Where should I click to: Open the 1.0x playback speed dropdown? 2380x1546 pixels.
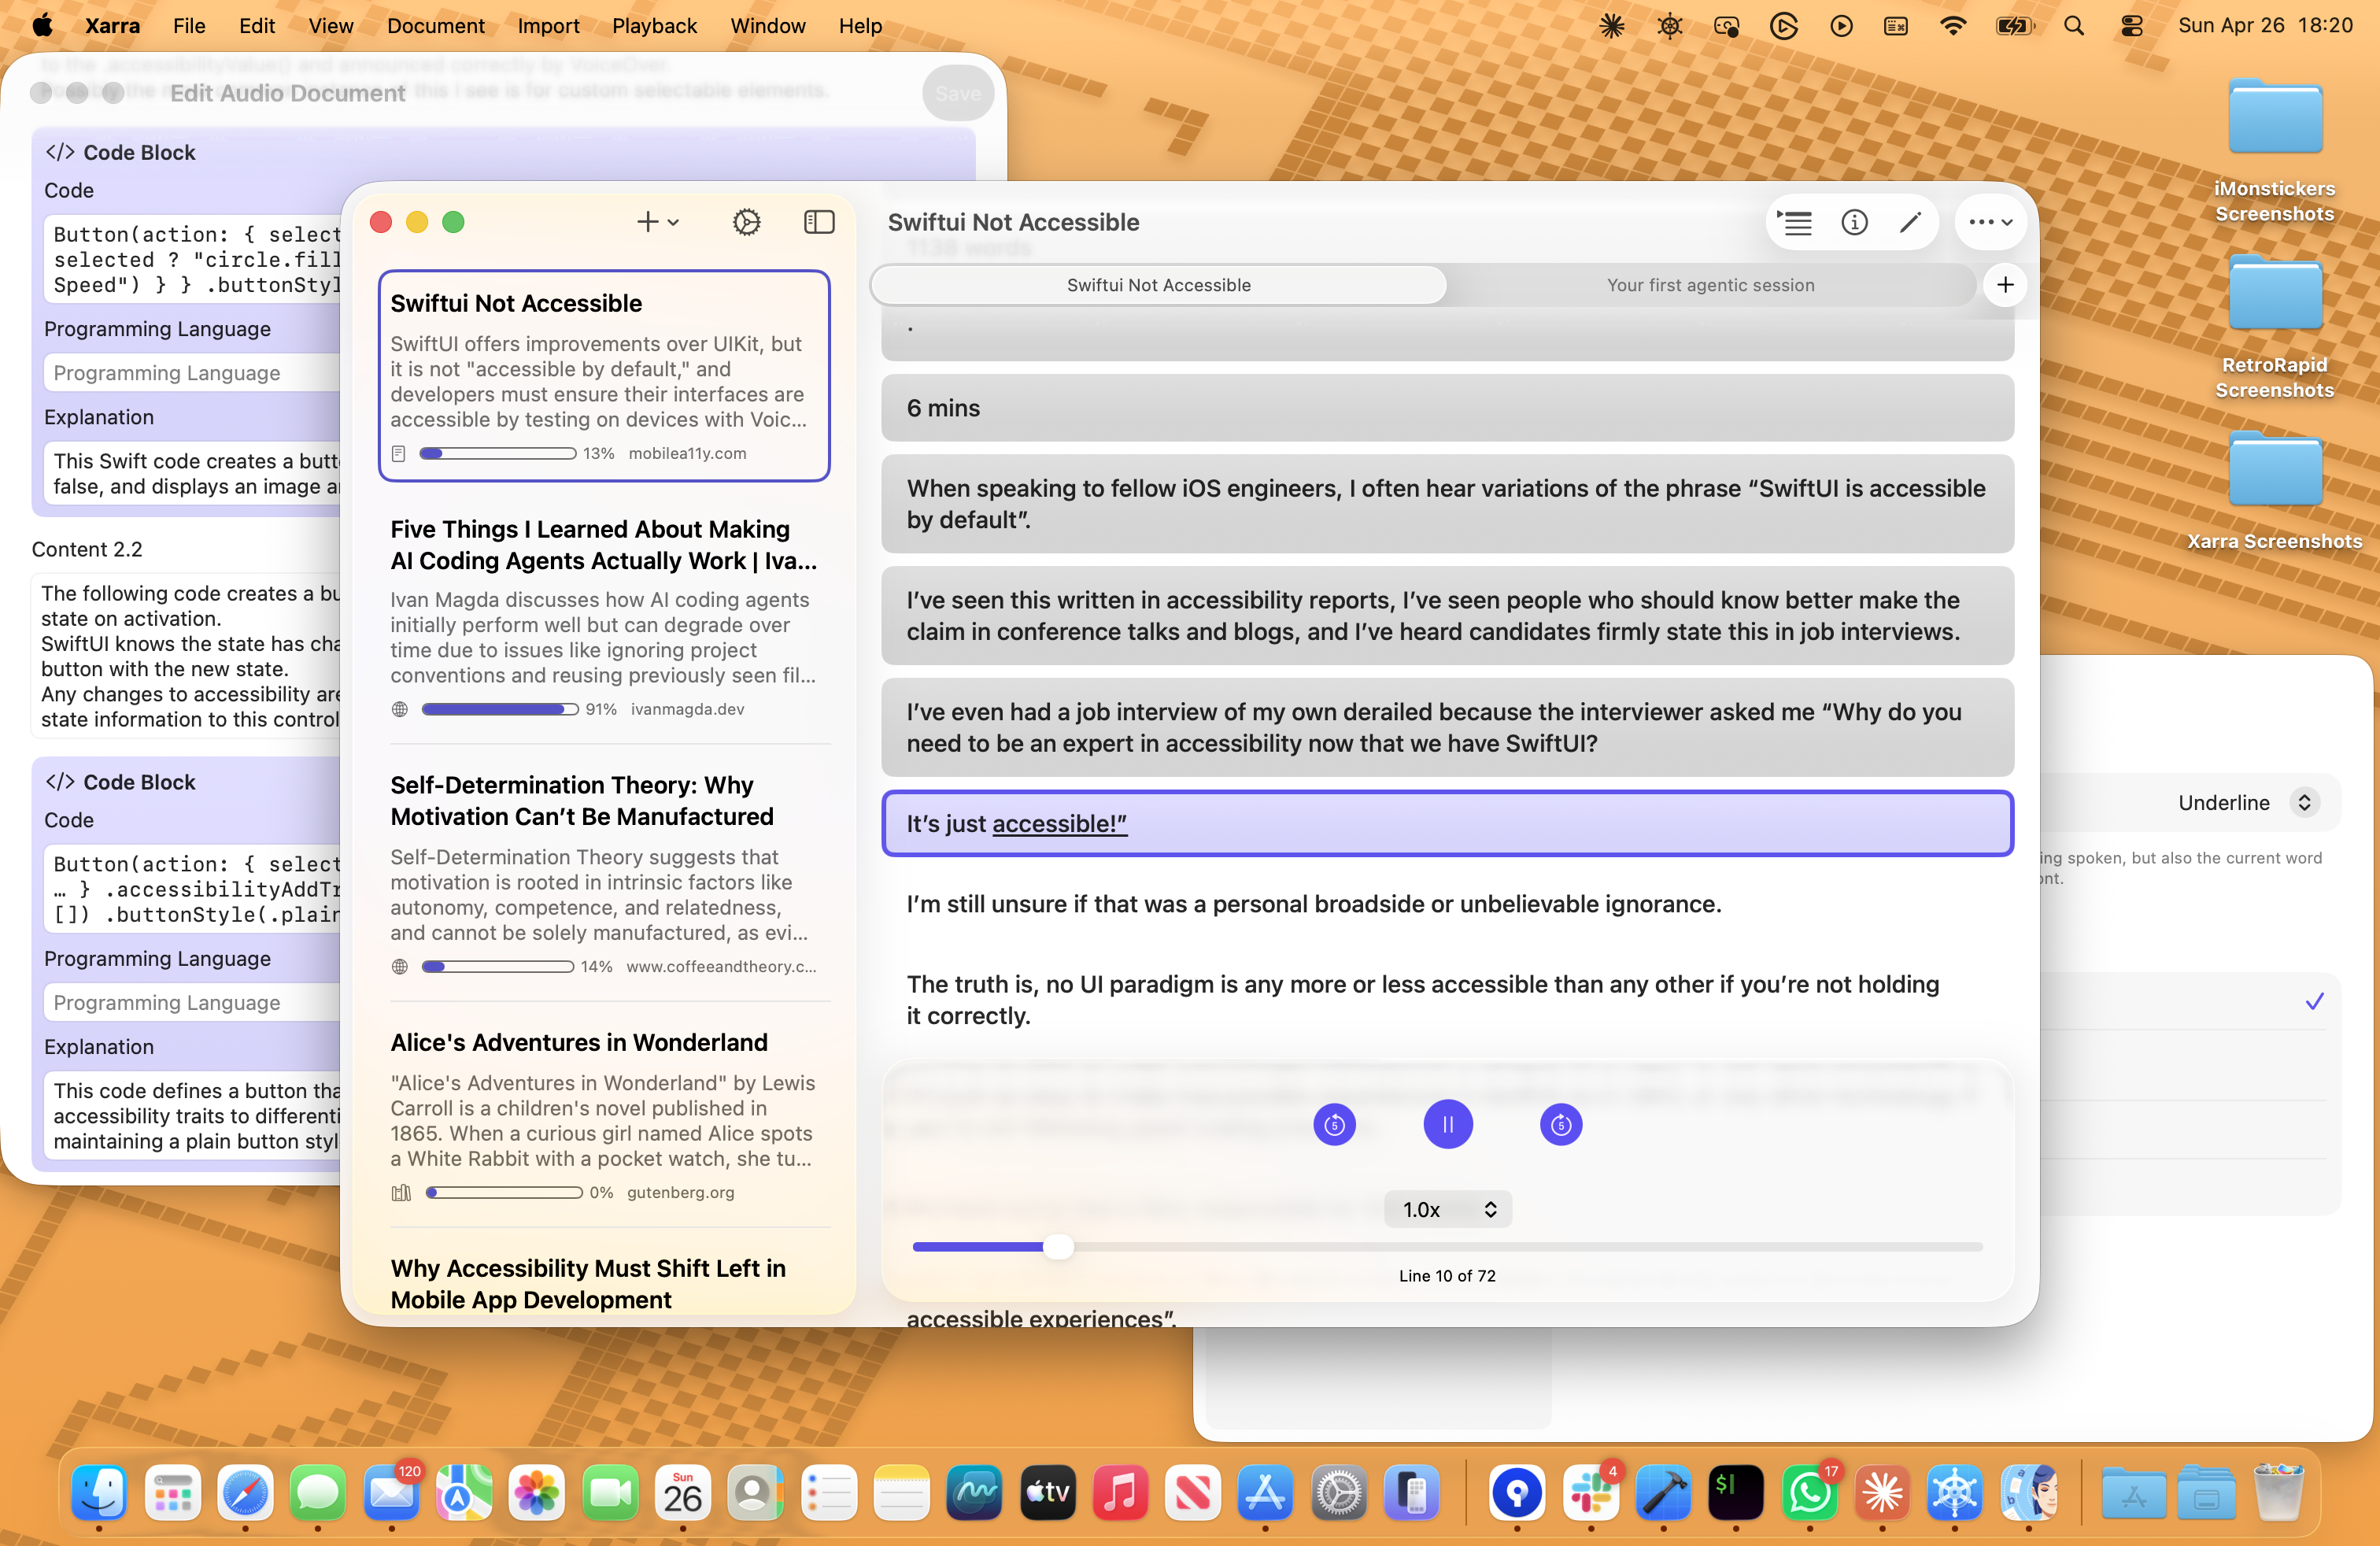1447,1210
